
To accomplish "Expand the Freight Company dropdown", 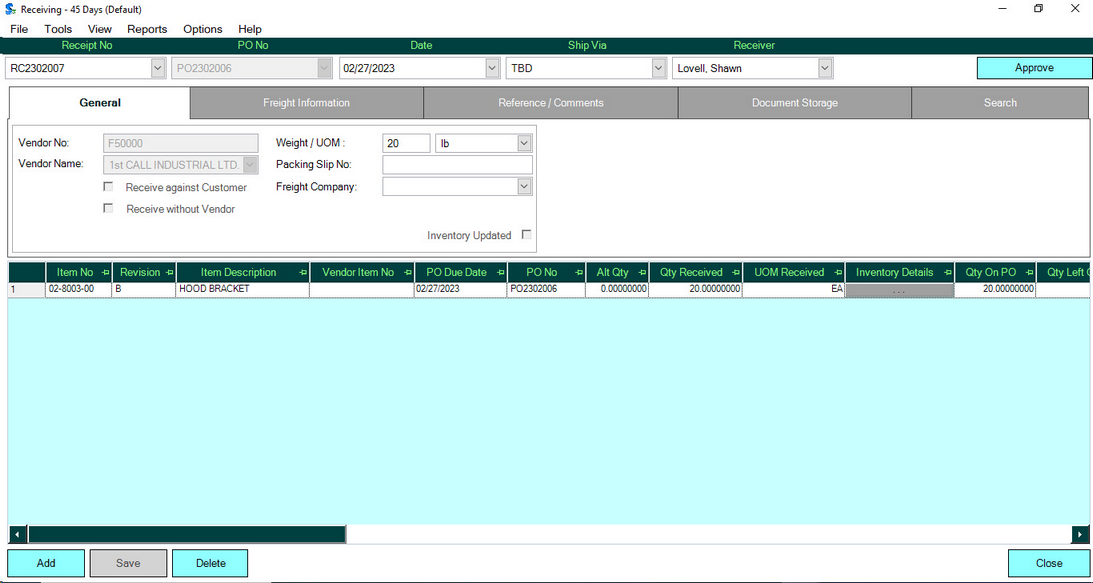I will [x=524, y=187].
